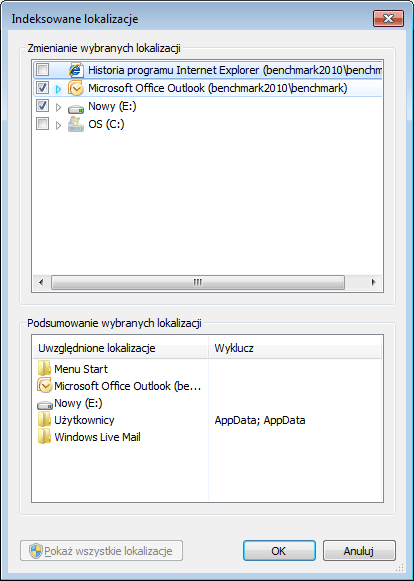This screenshot has width=414, height=581.
Task: Uncheck the Nowy (E:) checkbox
Action: pyautogui.click(x=42, y=106)
